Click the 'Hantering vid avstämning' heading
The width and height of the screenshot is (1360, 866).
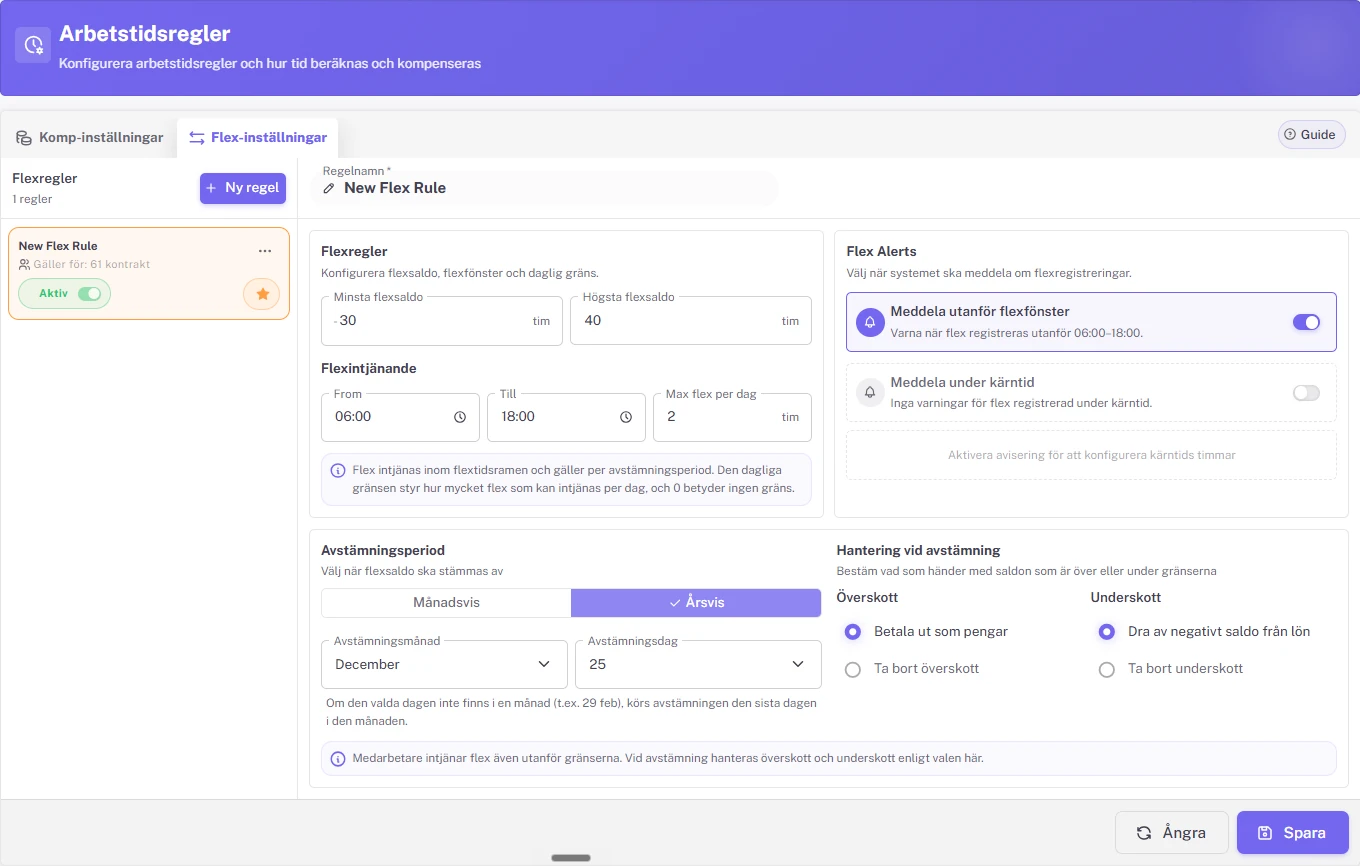(918, 550)
